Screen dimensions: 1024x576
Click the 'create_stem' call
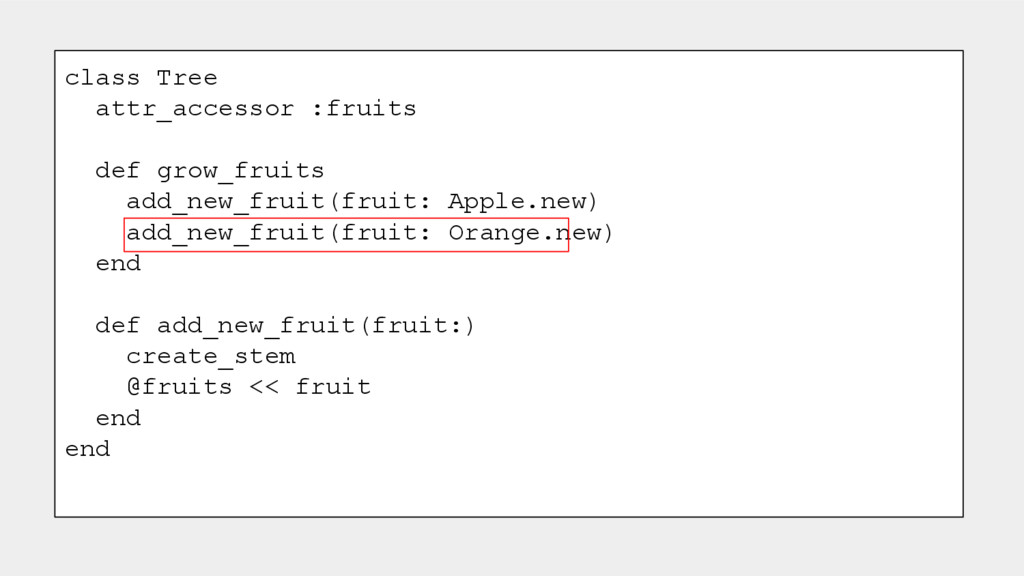(x=210, y=357)
